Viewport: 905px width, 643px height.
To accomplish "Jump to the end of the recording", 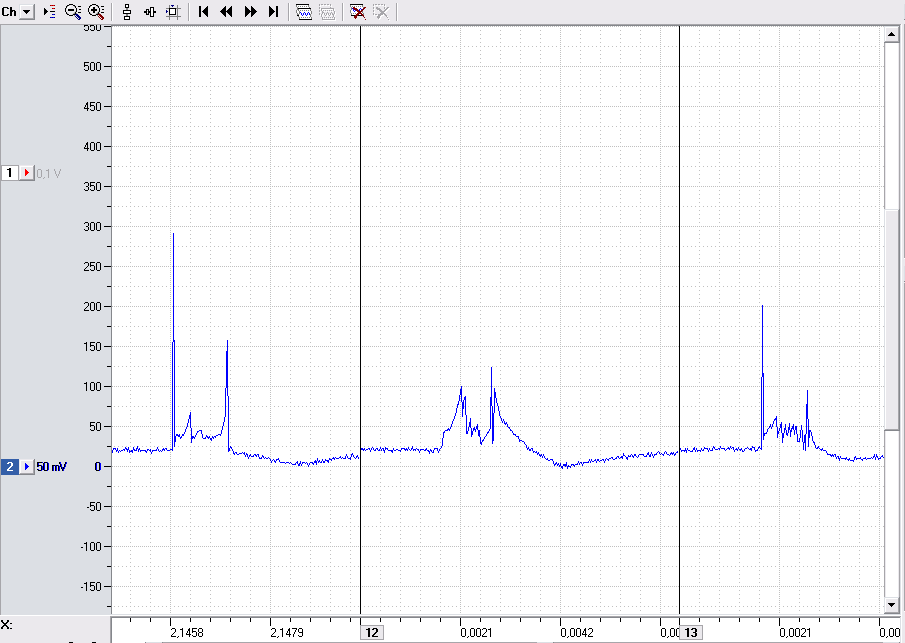I will [274, 12].
